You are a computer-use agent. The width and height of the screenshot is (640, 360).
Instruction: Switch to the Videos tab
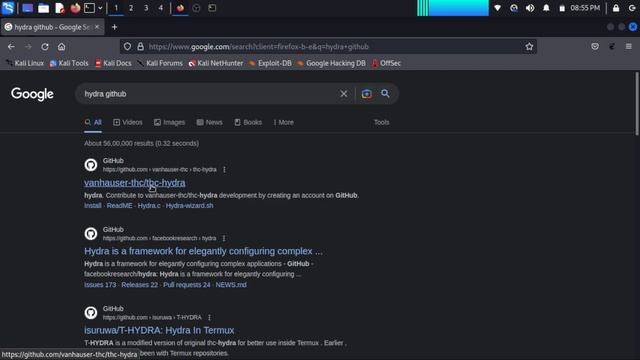tap(128, 122)
